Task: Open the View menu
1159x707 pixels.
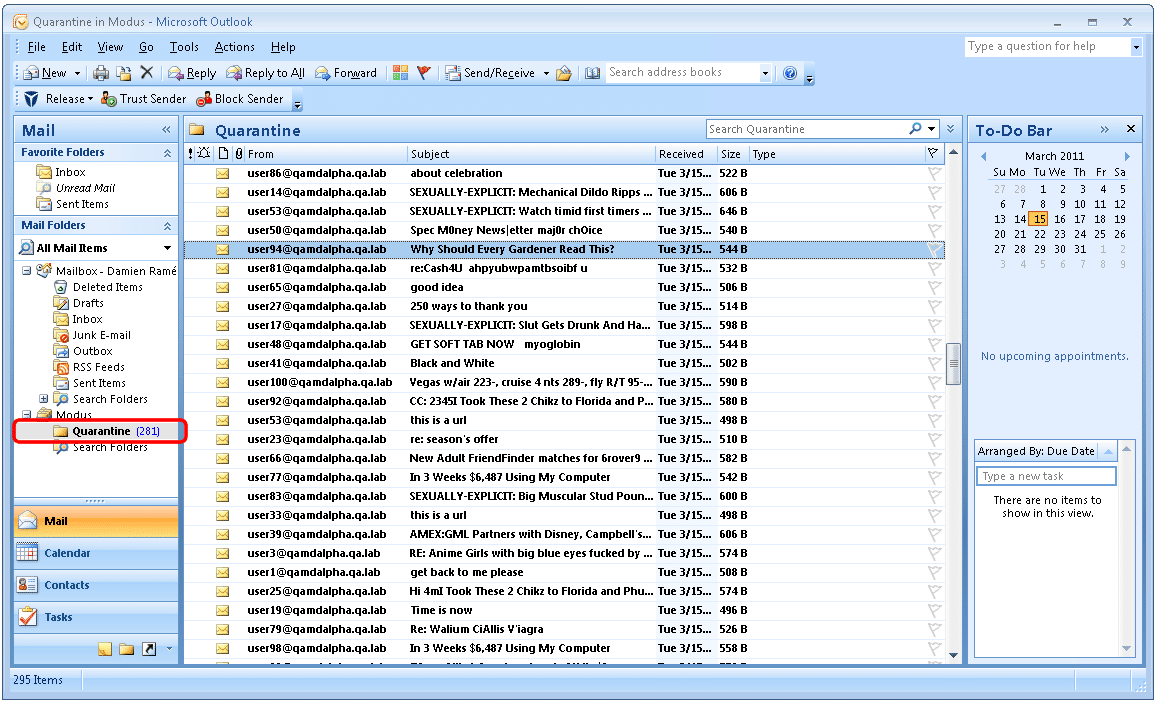Action: [110, 47]
